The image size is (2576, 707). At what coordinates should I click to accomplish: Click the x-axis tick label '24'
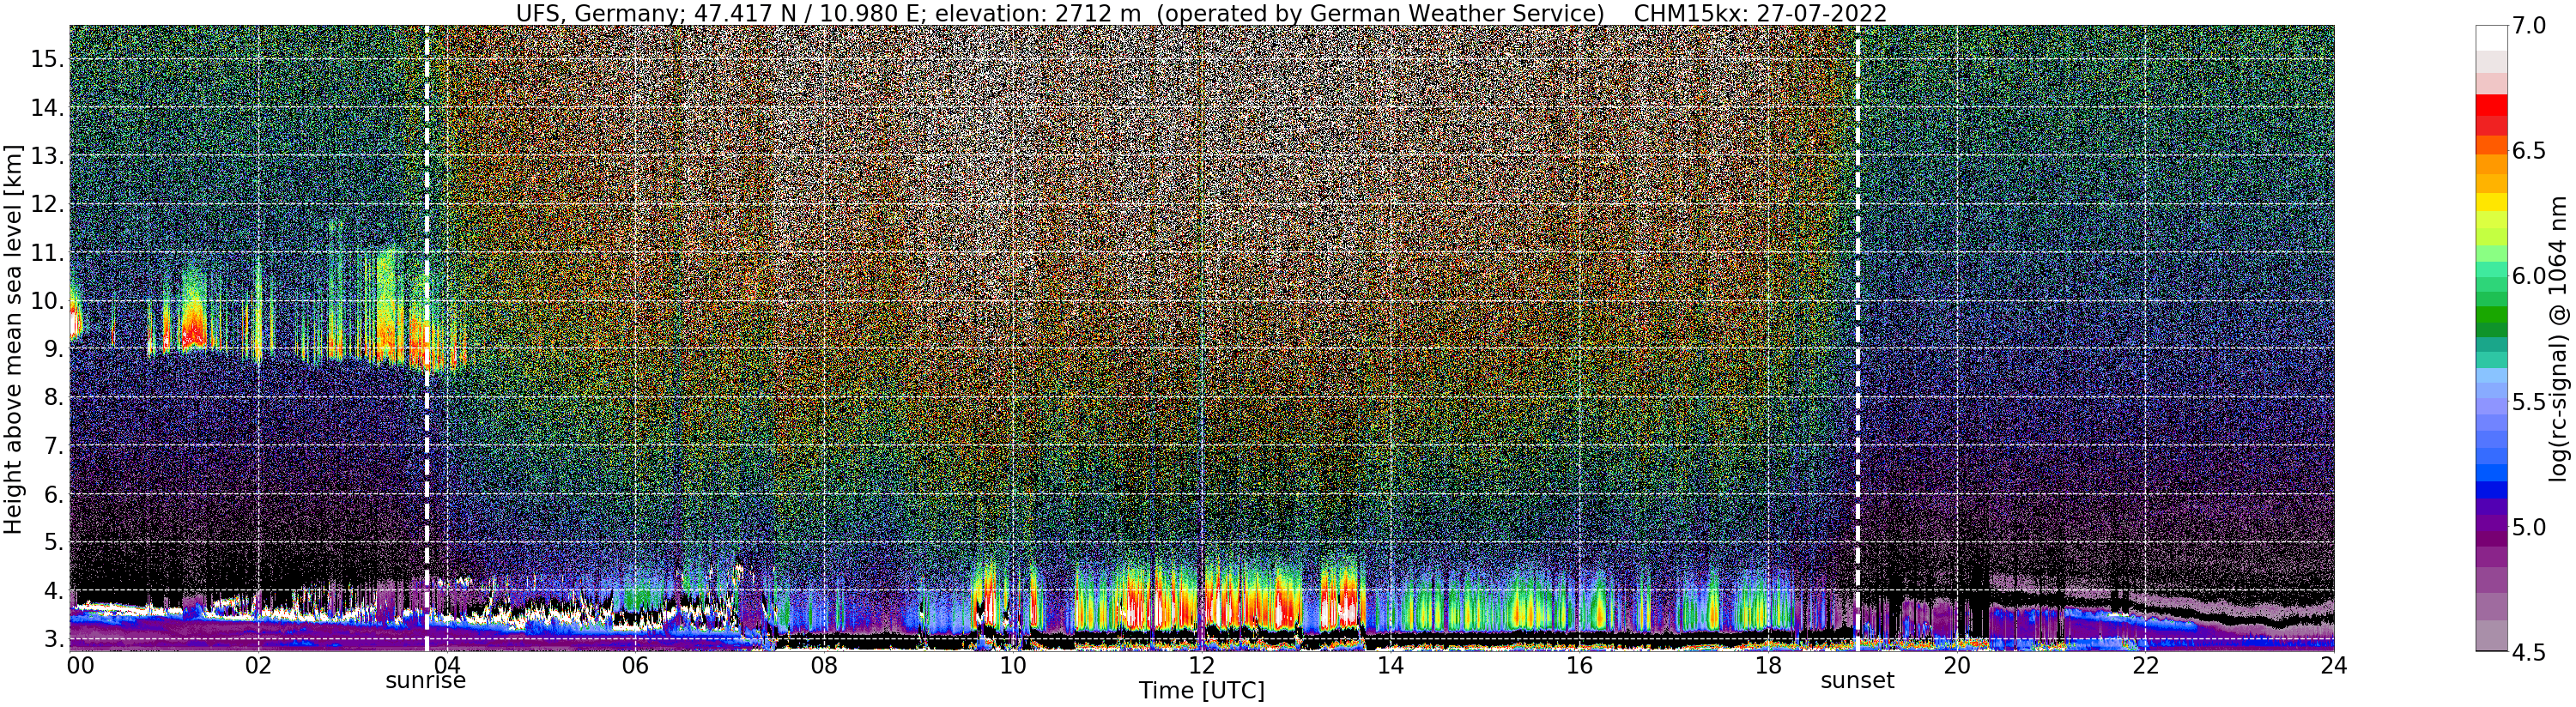point(2333,666)
